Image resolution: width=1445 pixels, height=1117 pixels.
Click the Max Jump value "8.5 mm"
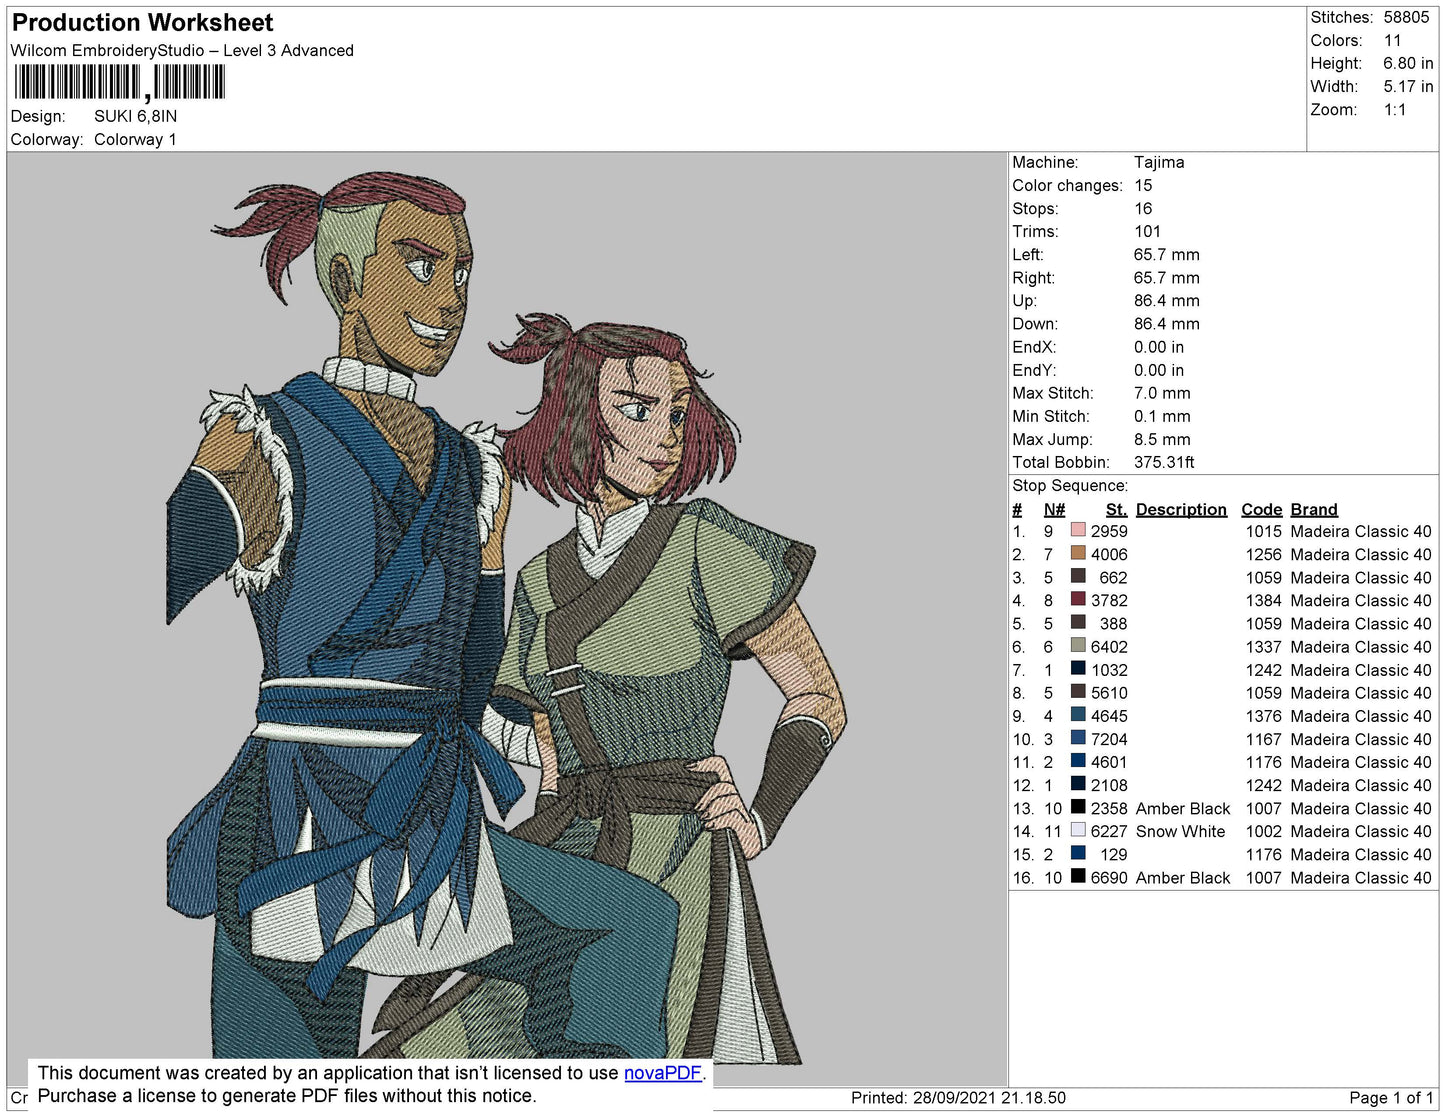coord(1162,439)
